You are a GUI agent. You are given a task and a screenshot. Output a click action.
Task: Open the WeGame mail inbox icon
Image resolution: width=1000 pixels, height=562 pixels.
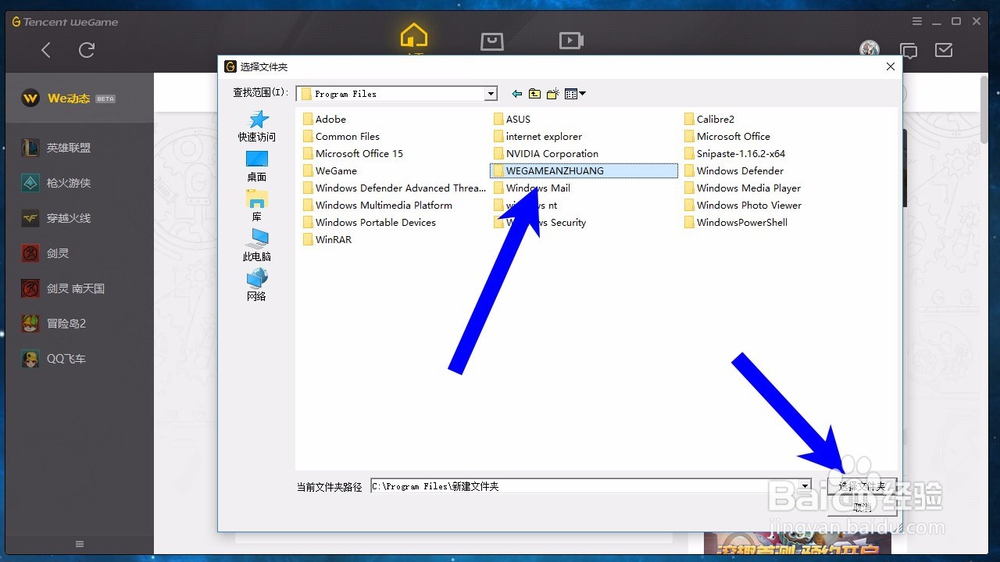944,50
